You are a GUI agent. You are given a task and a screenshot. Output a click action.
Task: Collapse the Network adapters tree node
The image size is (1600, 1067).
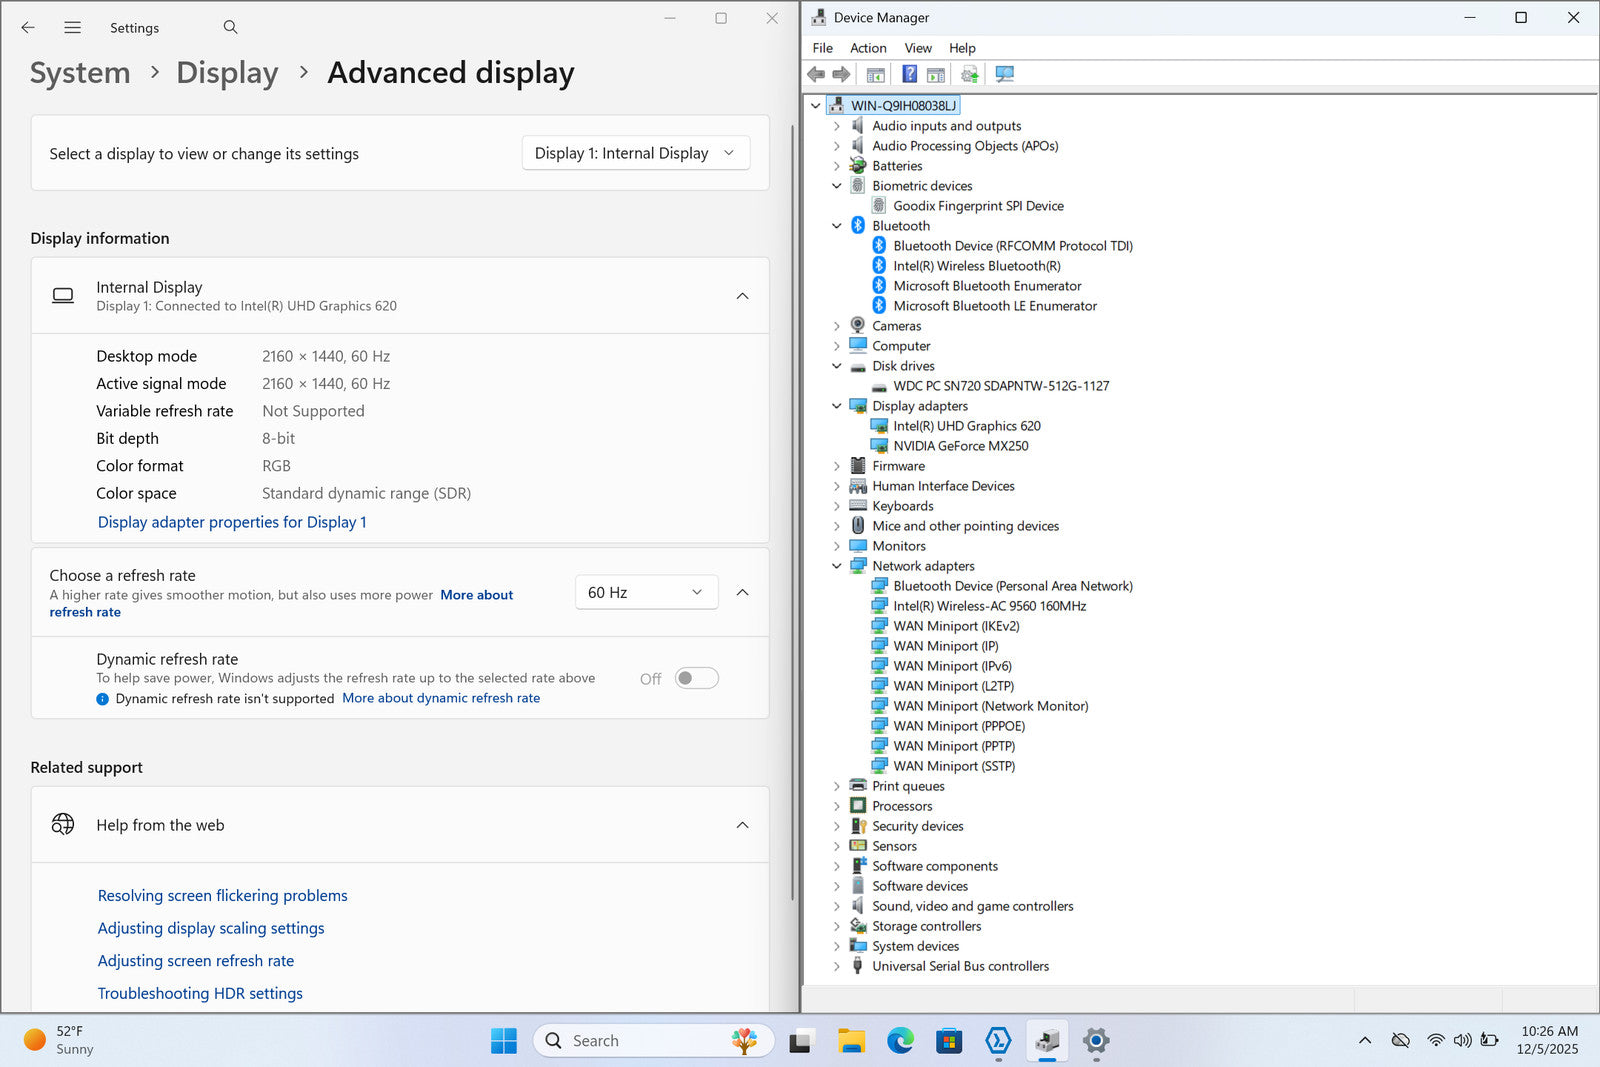(837, 566)
